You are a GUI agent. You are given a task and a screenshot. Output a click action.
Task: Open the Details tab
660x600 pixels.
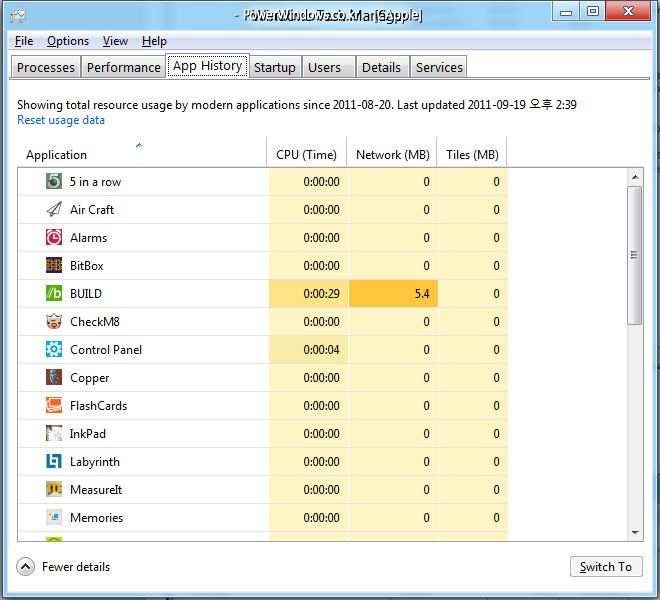click(x=382, y=67)
